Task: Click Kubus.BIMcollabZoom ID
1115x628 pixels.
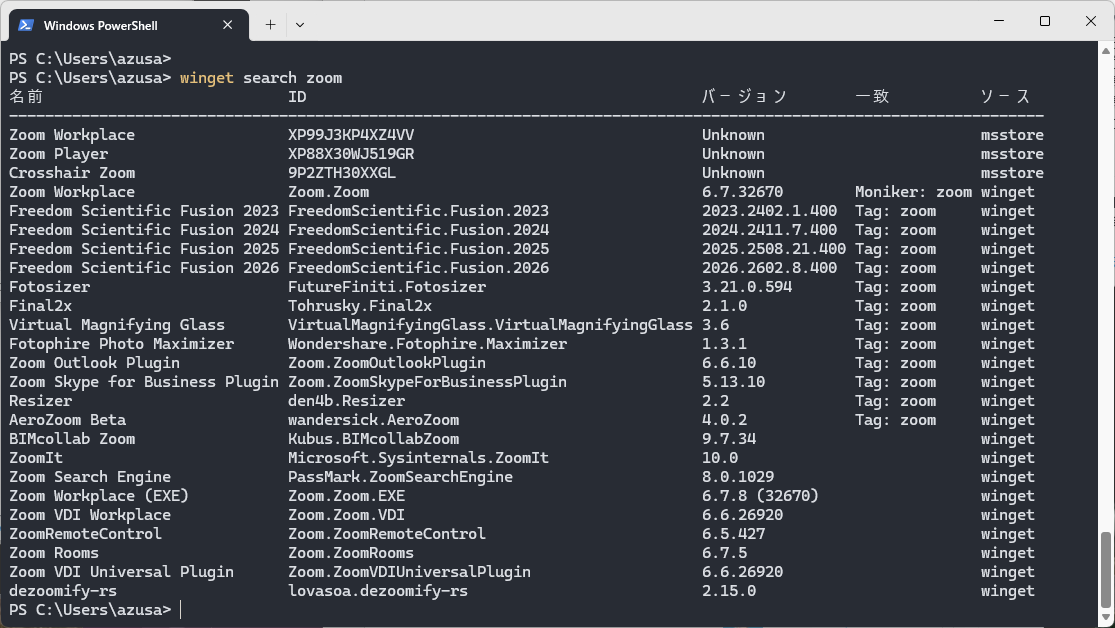Action: (x=373, y=440)
